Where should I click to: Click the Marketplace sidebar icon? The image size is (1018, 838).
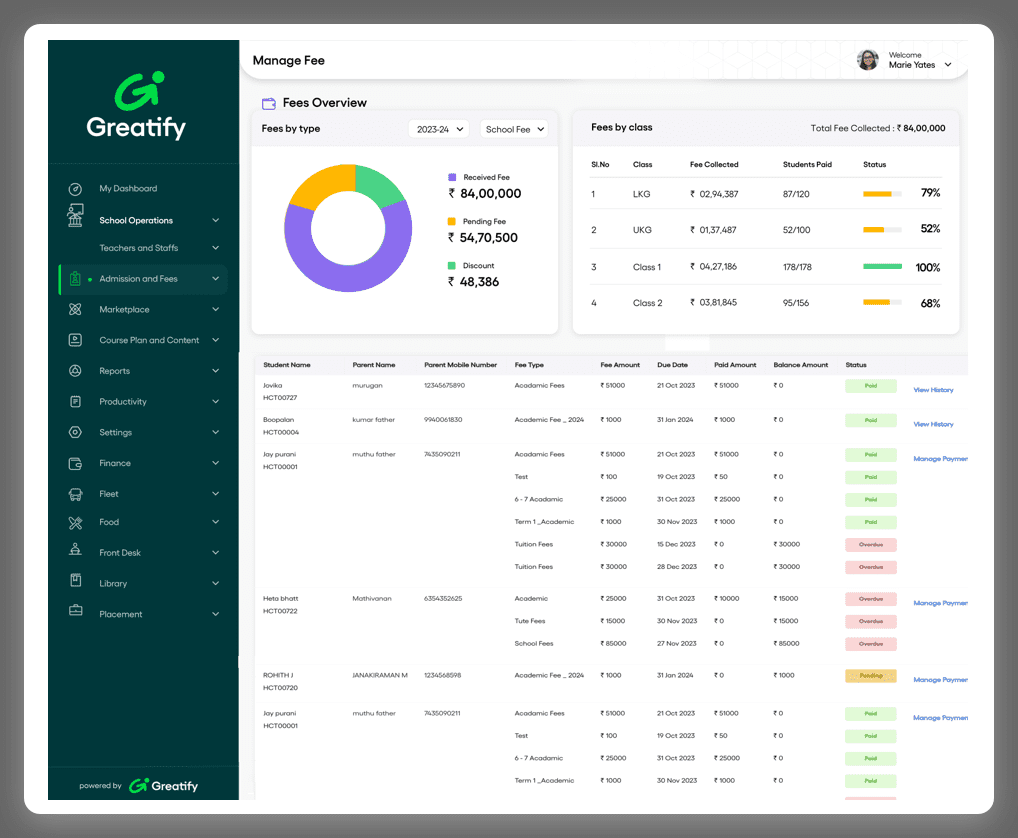[x=75, y=310]
